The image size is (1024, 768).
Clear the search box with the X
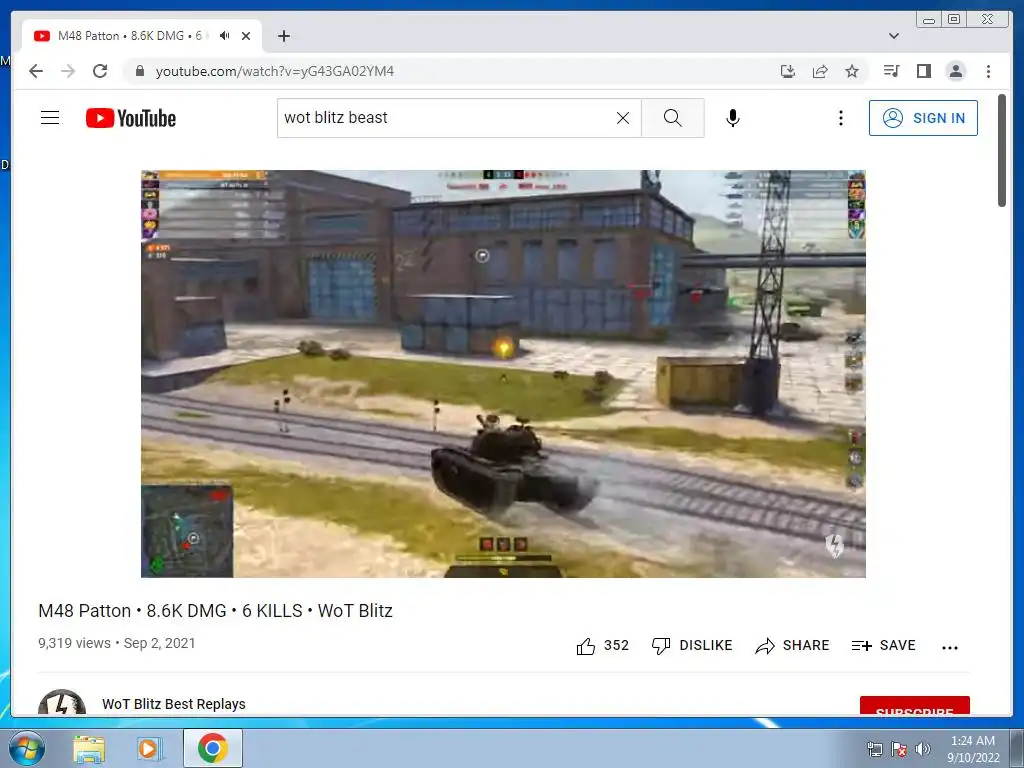click(623, 118)
